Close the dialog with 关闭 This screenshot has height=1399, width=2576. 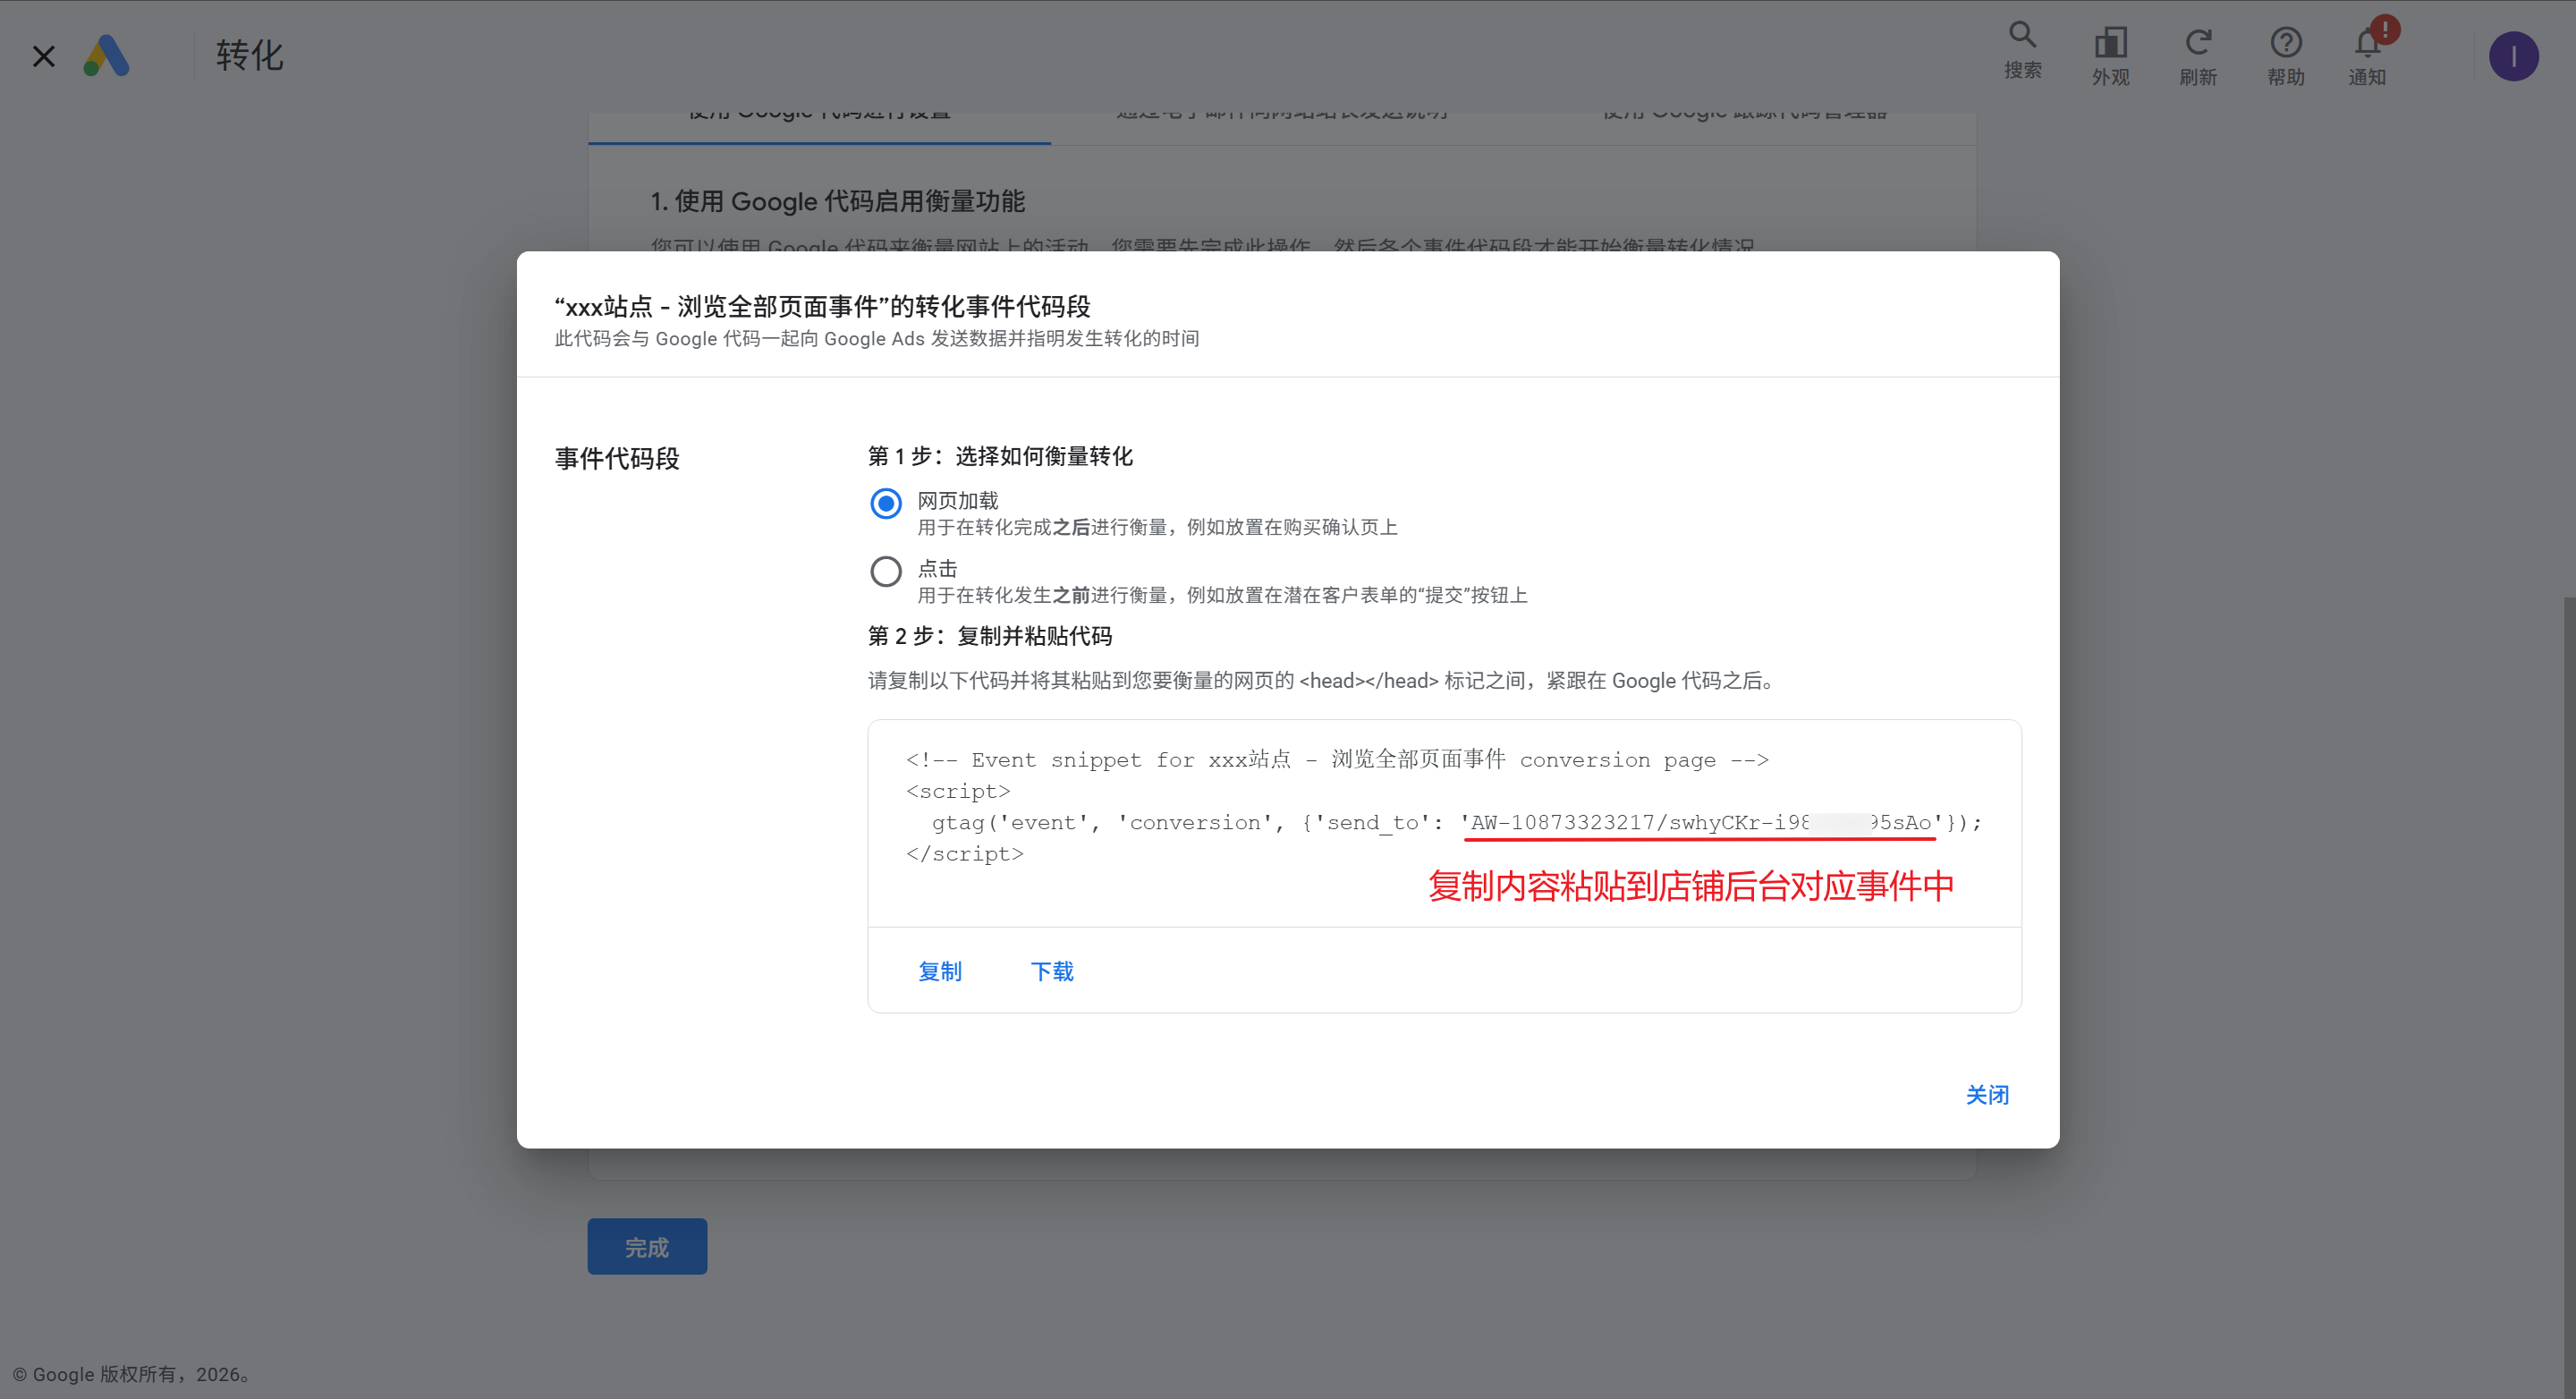point(1987,1095)
